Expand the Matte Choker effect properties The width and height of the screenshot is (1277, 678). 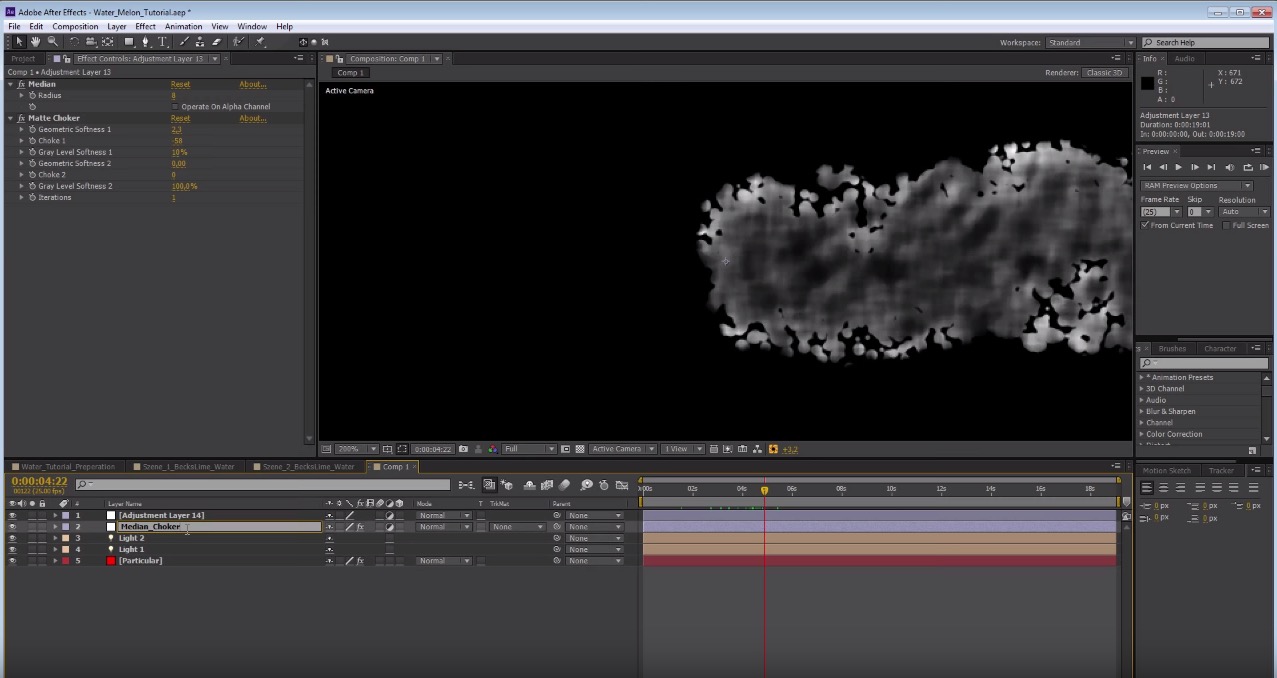pos(8,118)
